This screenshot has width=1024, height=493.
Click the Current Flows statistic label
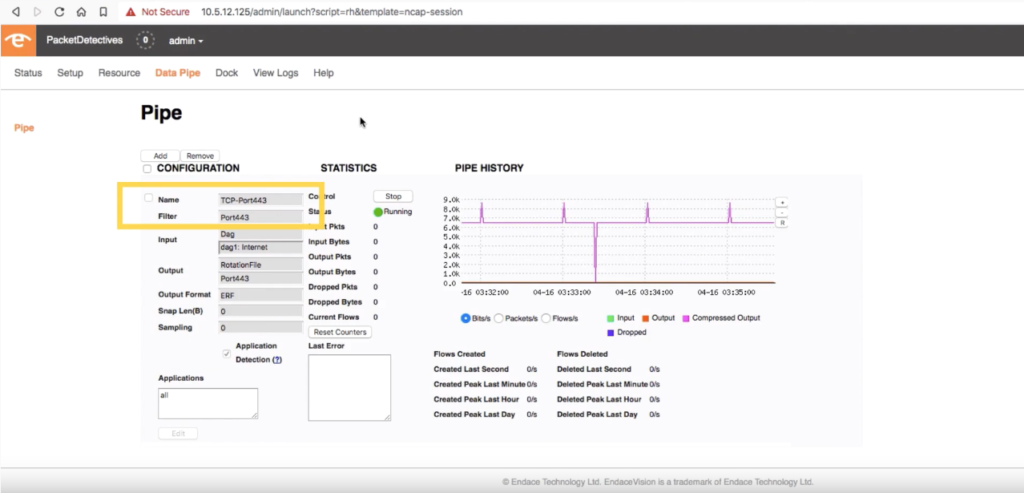334,317
